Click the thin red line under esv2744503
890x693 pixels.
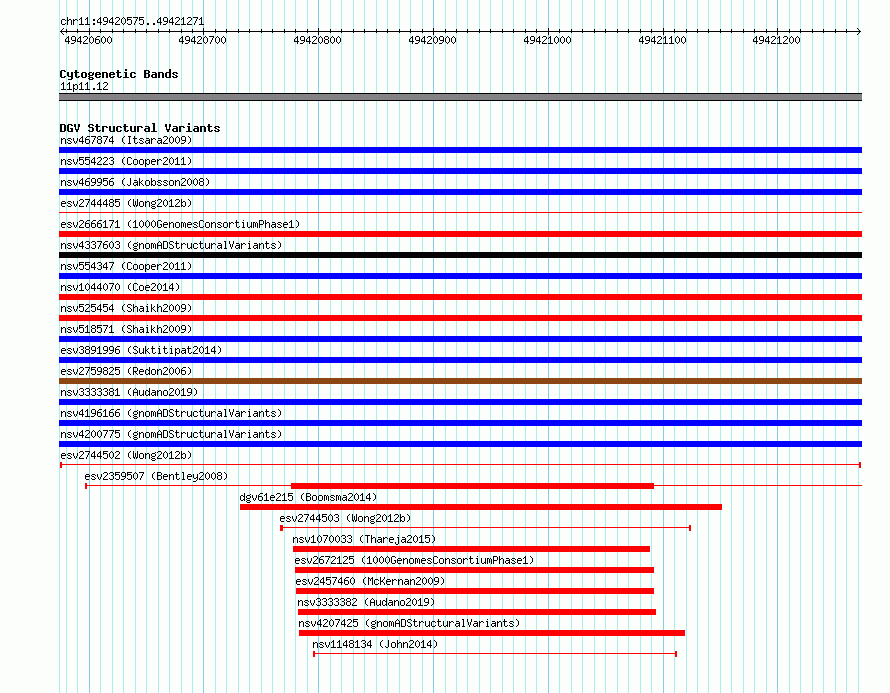(485, 528)
